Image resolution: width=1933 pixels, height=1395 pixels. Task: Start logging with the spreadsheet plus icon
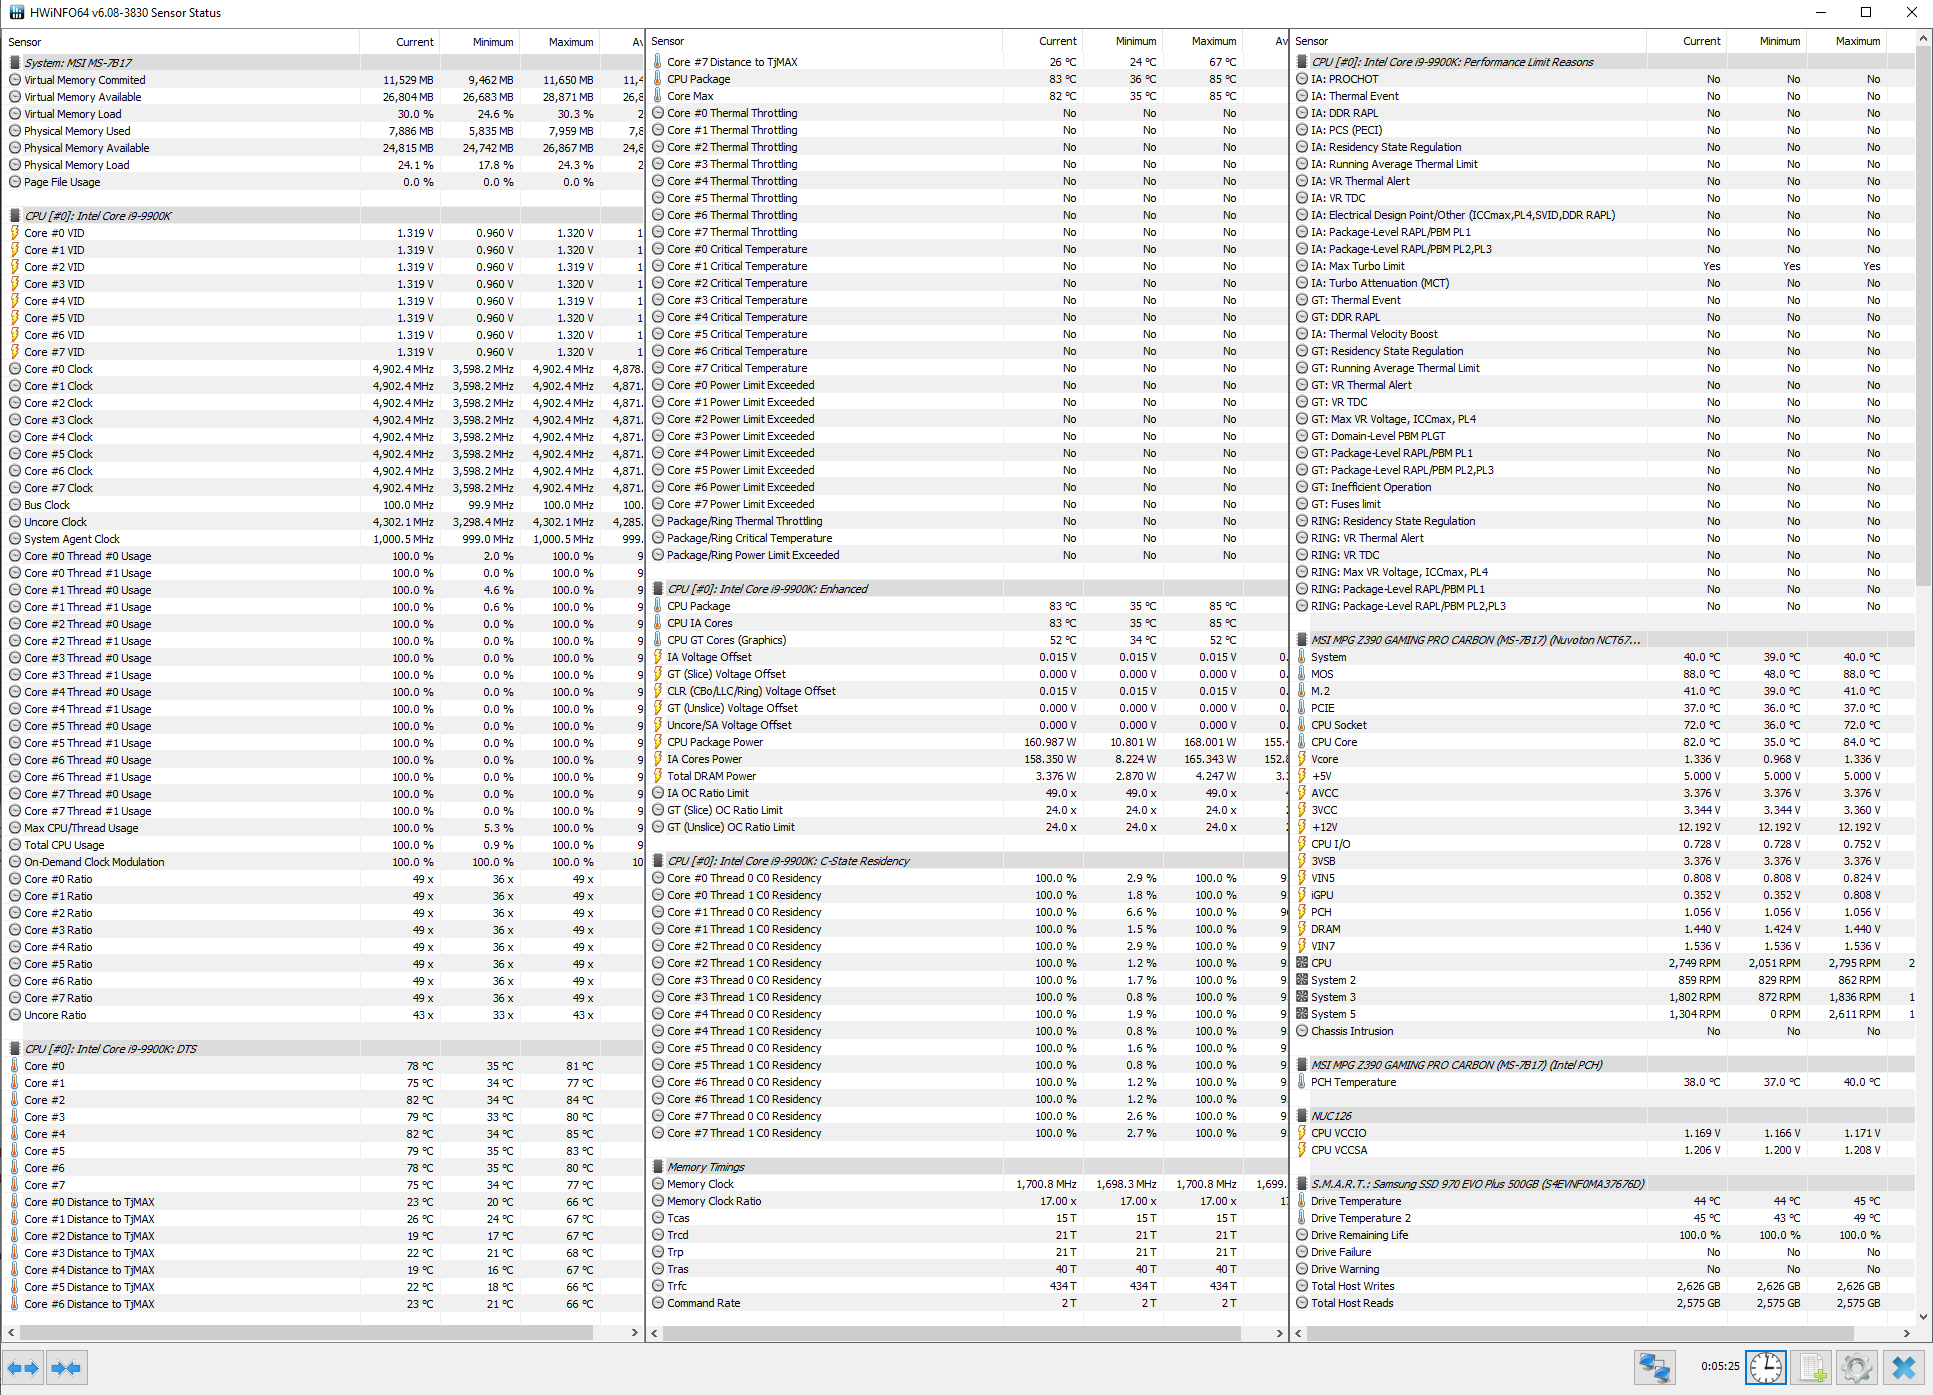coord(1811,1367)
